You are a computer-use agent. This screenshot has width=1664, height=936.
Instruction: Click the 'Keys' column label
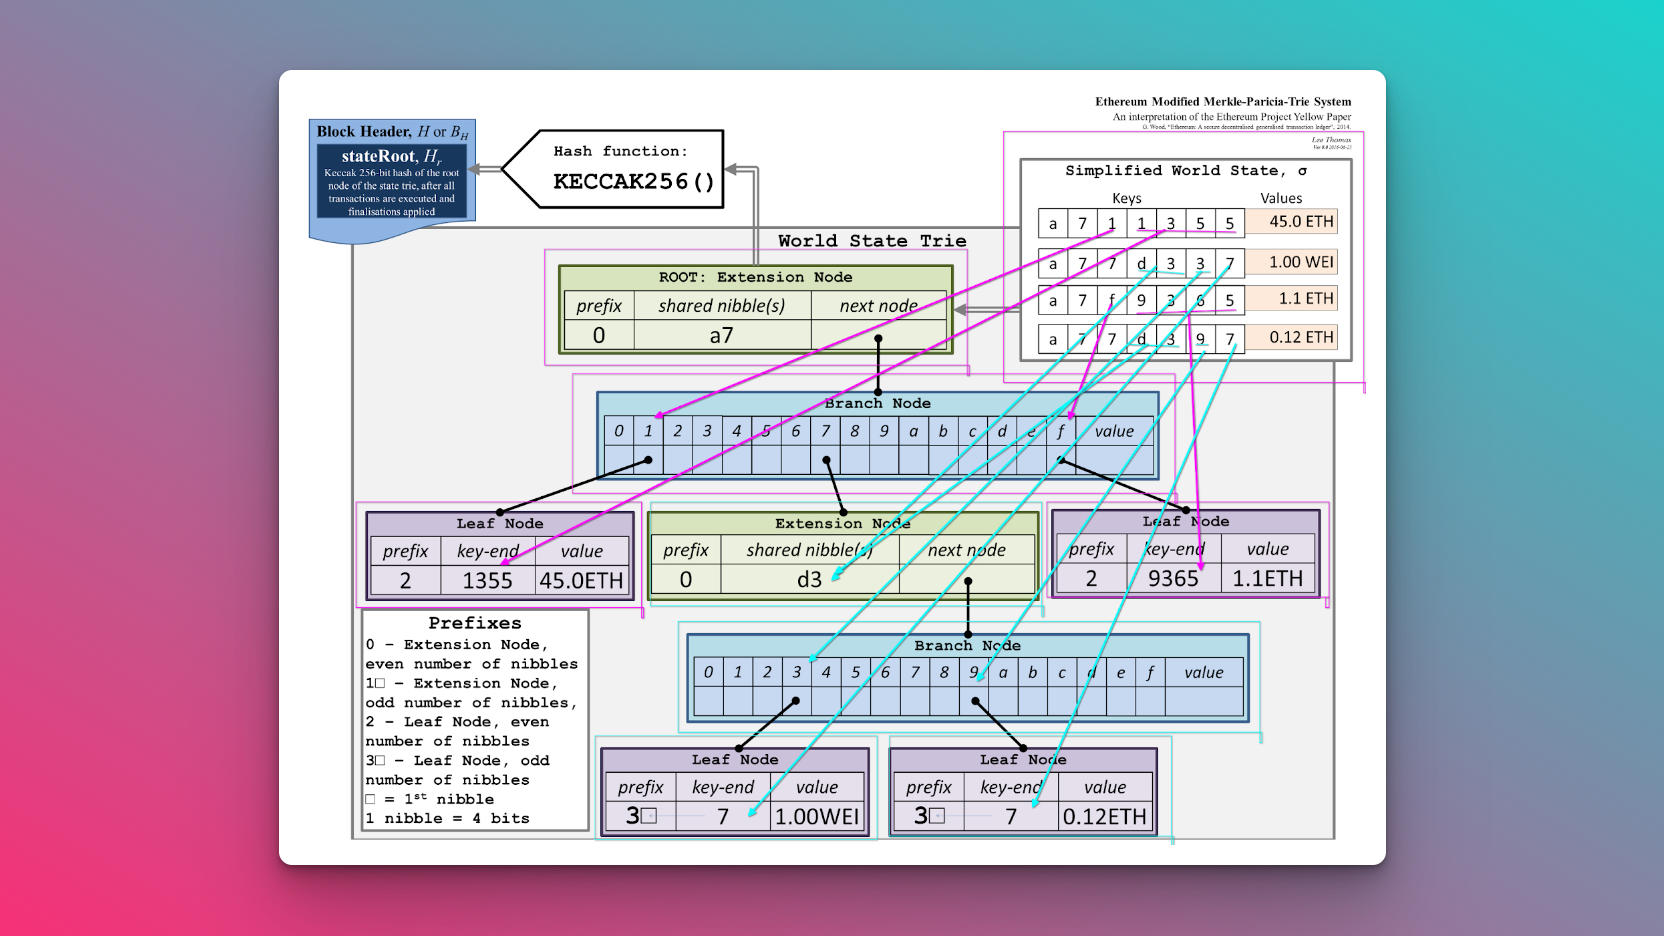[x=1127, y=198]
